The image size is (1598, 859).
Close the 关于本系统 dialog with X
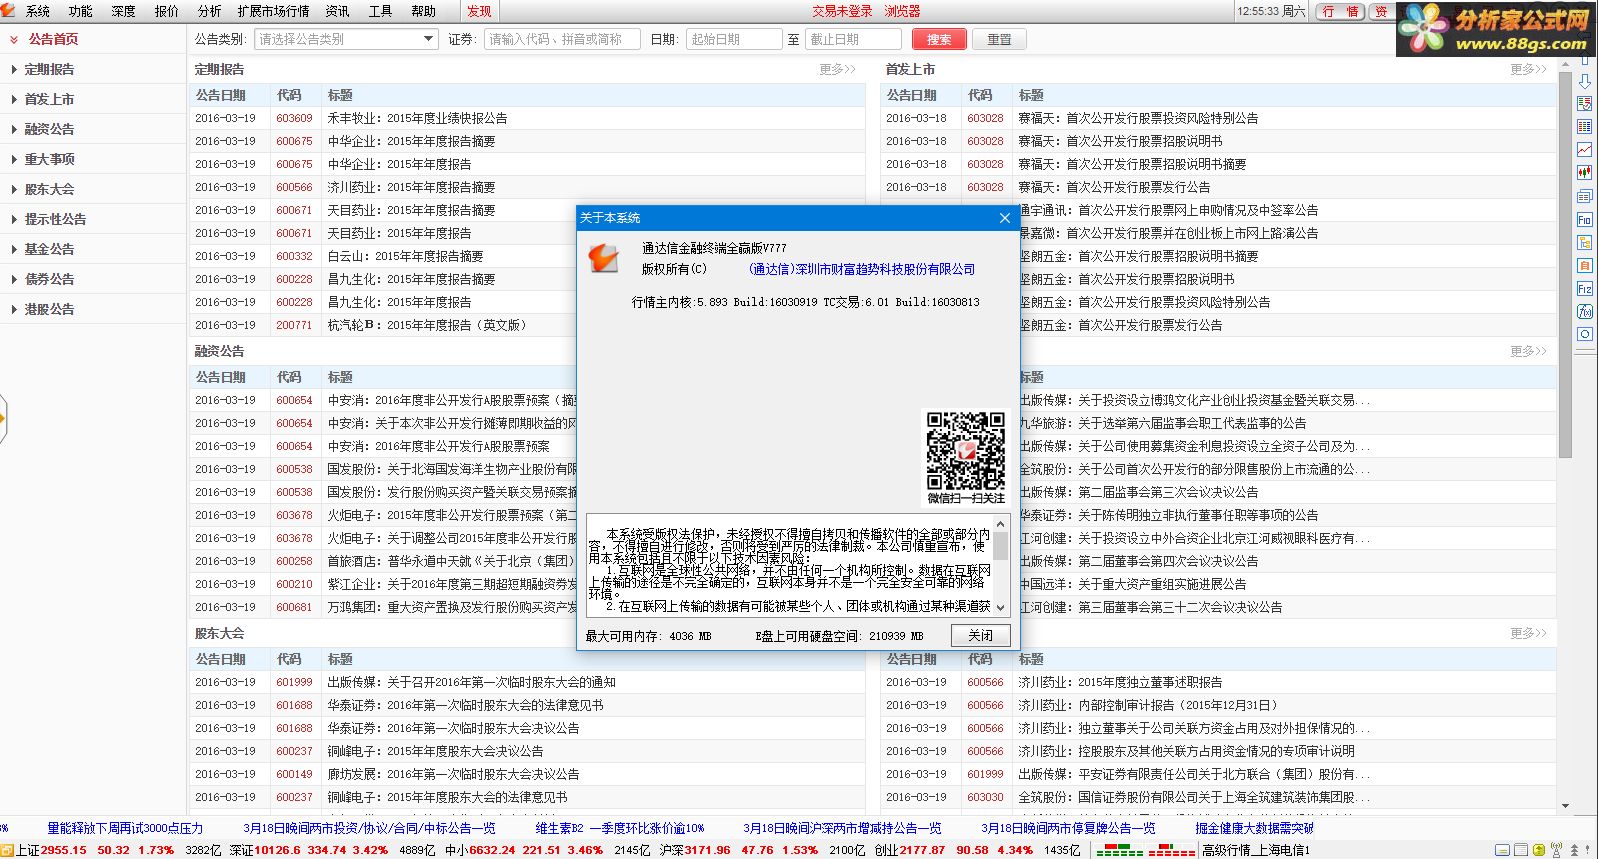(1005, 218)
